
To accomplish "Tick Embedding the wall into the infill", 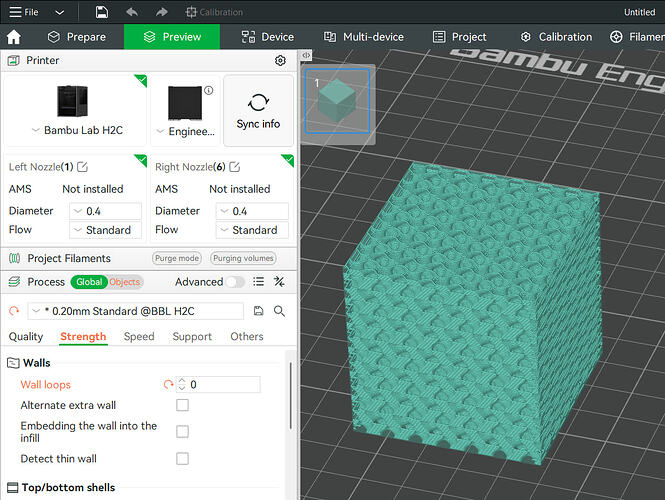I will tap(182, 432).
